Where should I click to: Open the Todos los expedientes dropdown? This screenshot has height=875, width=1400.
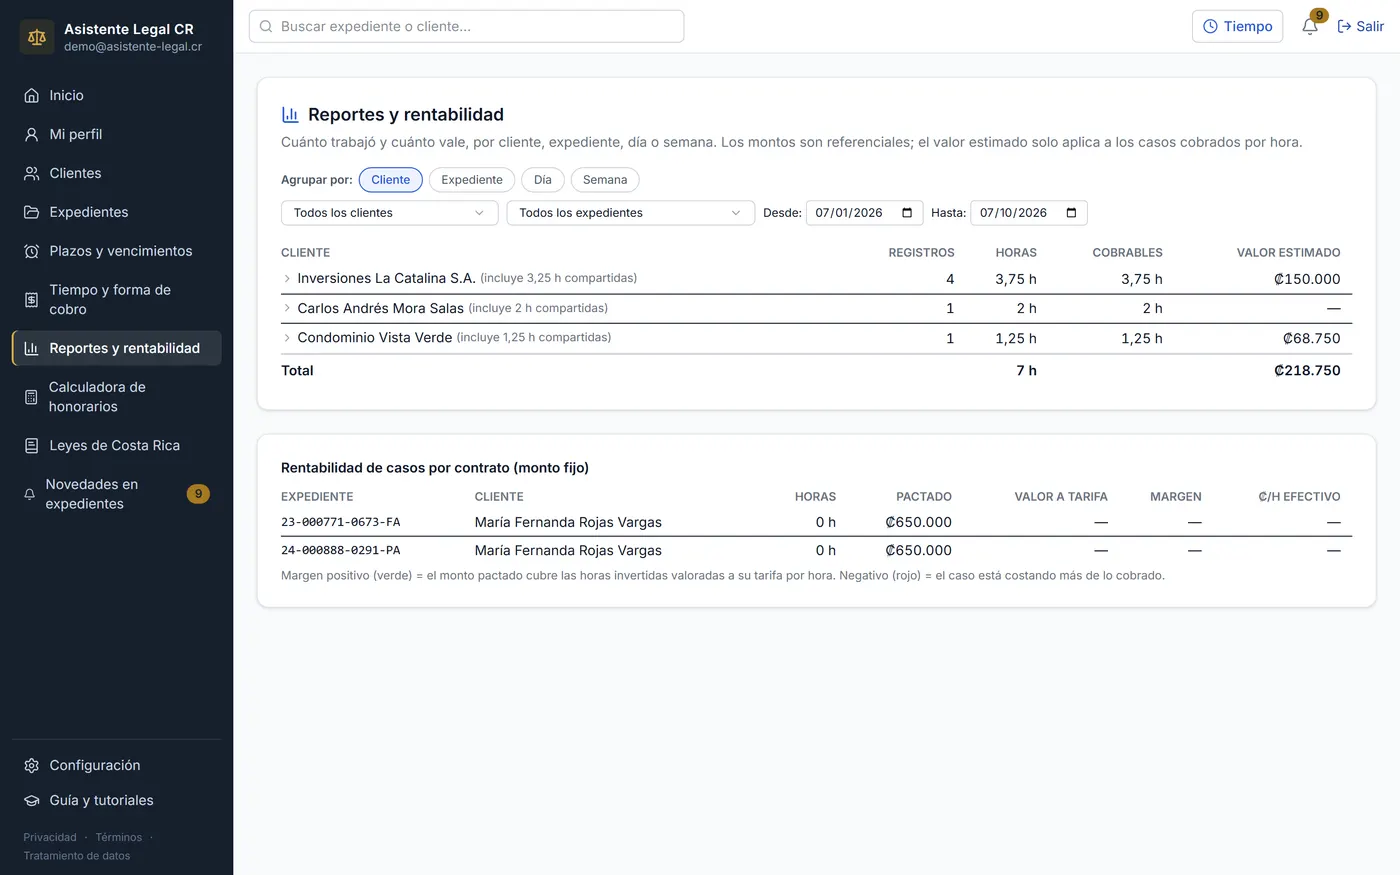pos(631,213)
